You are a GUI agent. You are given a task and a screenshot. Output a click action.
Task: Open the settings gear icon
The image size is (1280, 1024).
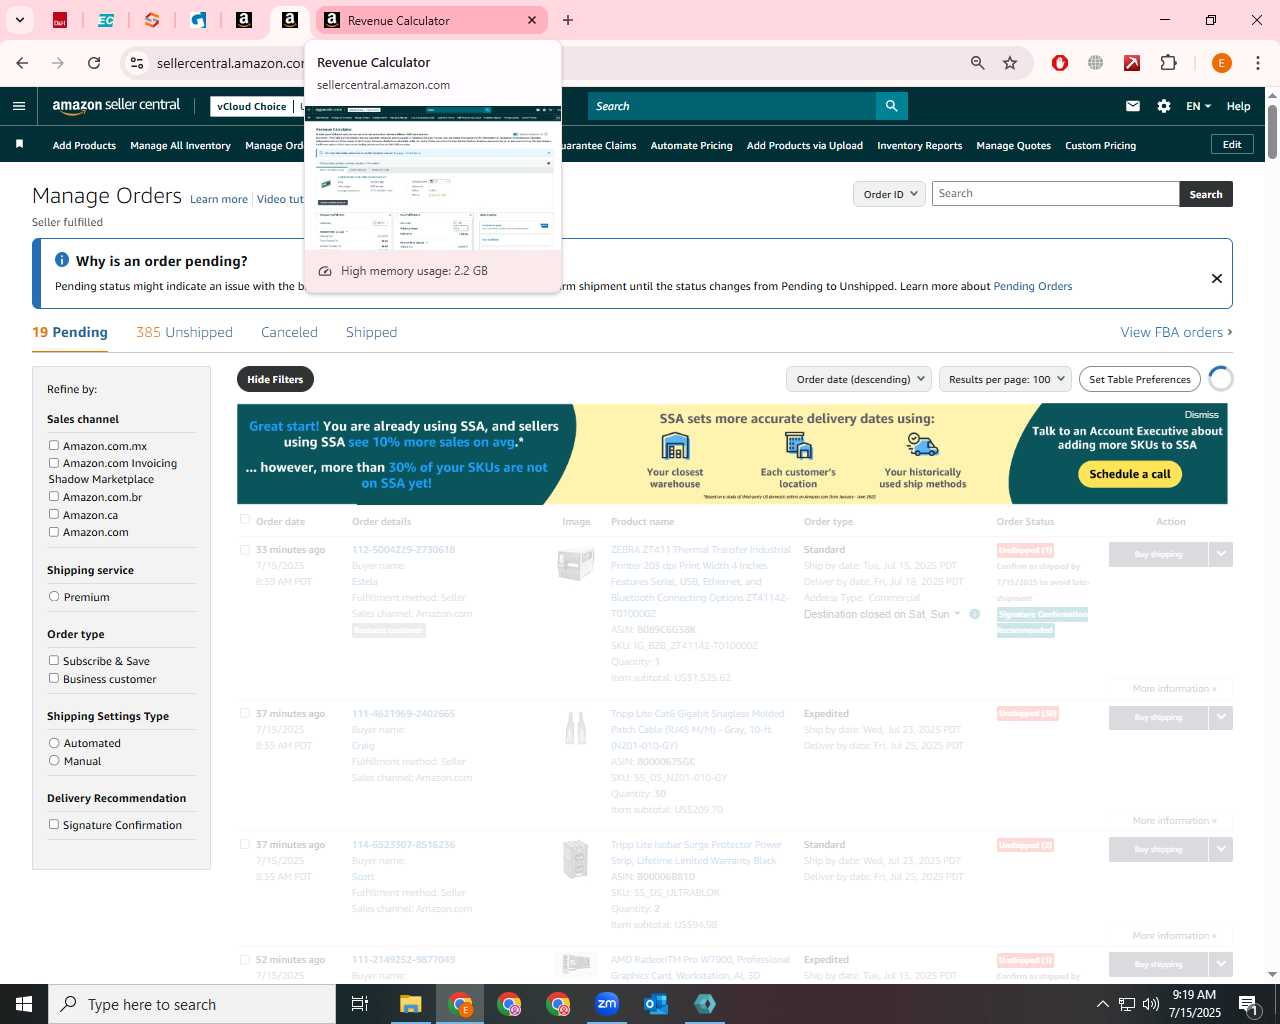click(x=1164, y=106)
